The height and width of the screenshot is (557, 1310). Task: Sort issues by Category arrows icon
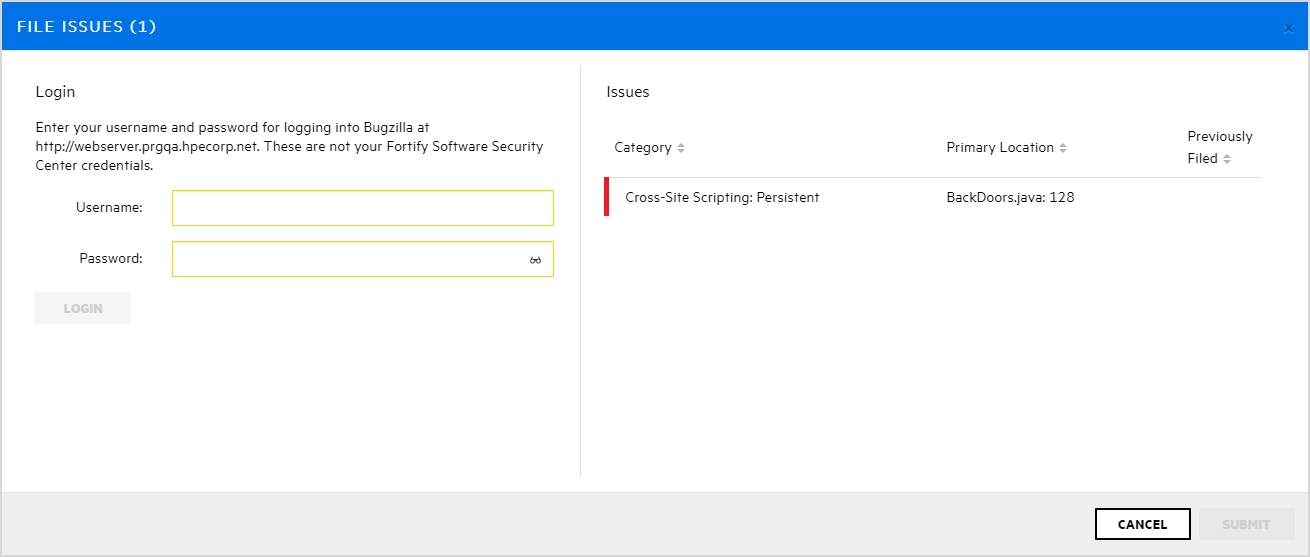(681, 148)
